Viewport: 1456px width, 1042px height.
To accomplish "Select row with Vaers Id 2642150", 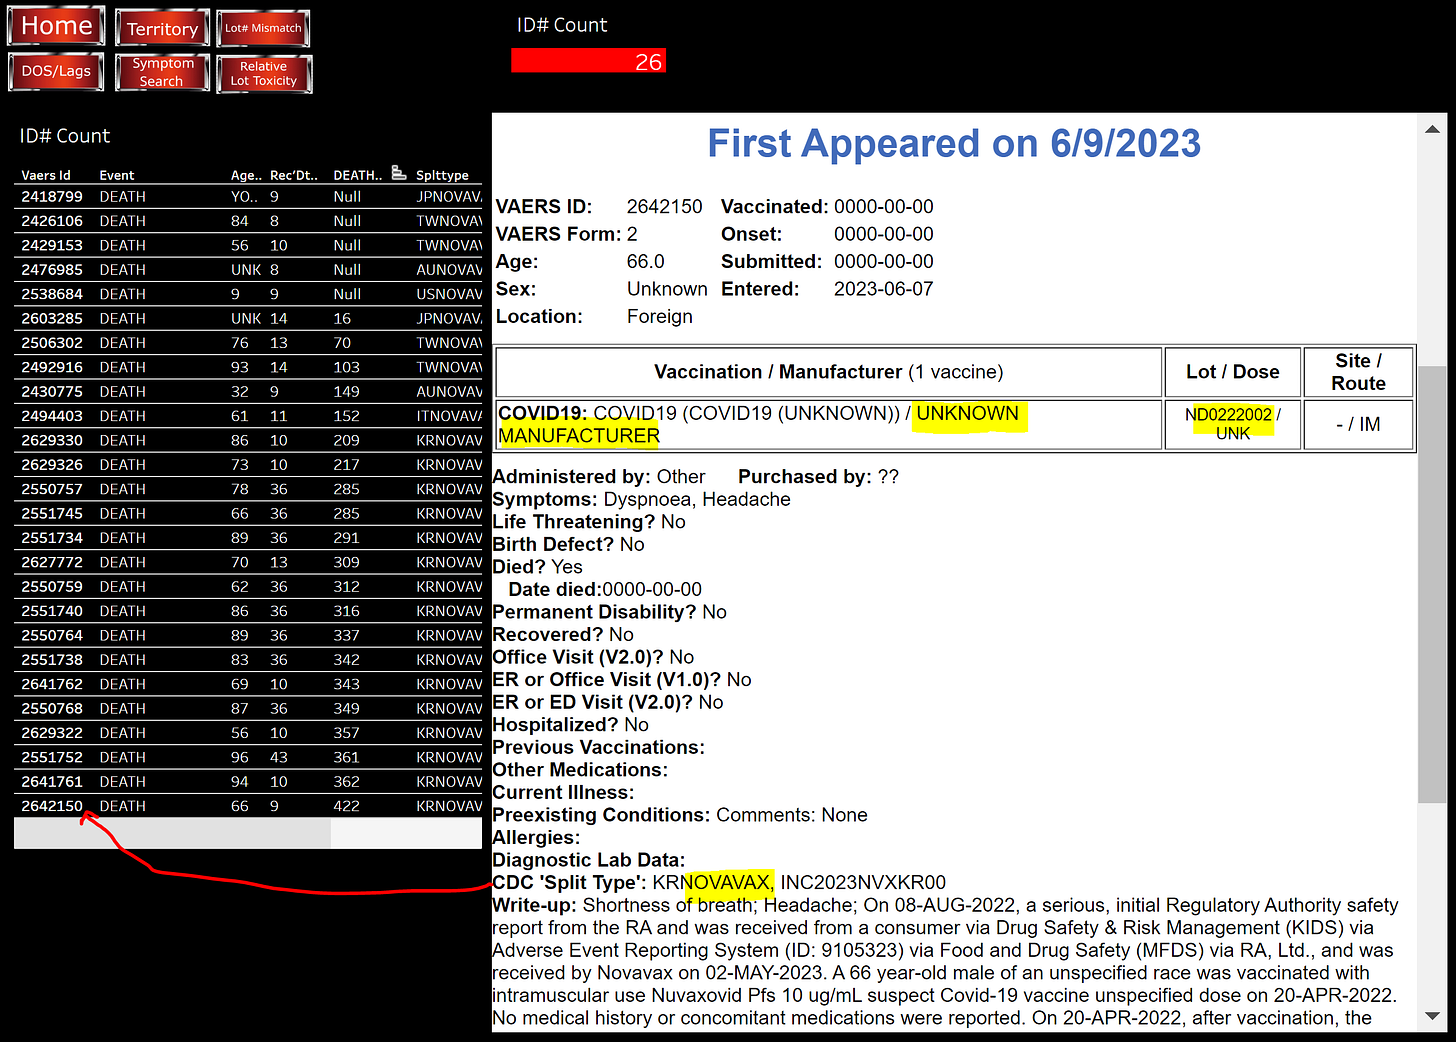I will point(248,806).
